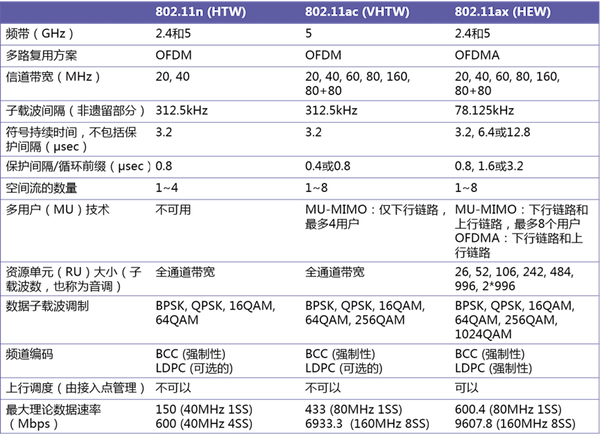
Task: Select the 信道带宽（MHz）row label
Action: click(53, 77)
